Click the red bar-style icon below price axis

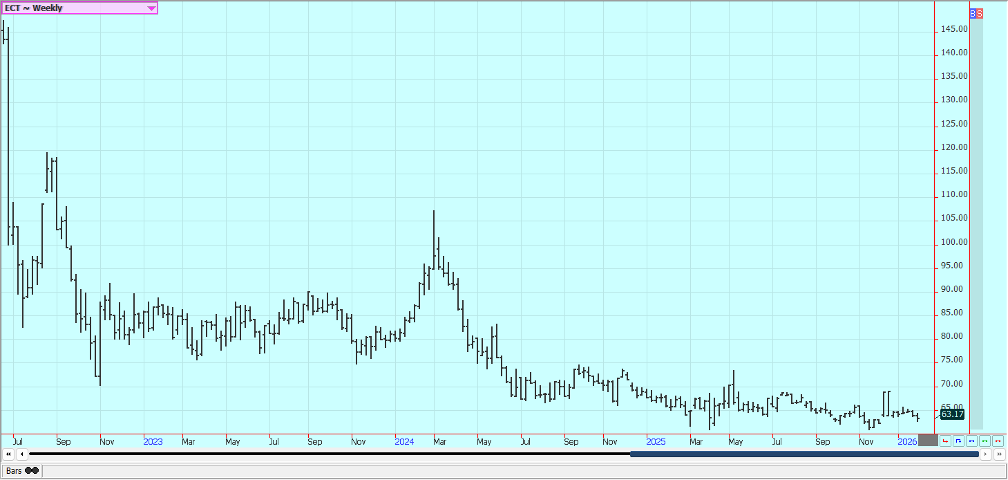click(x=945, y=440)
